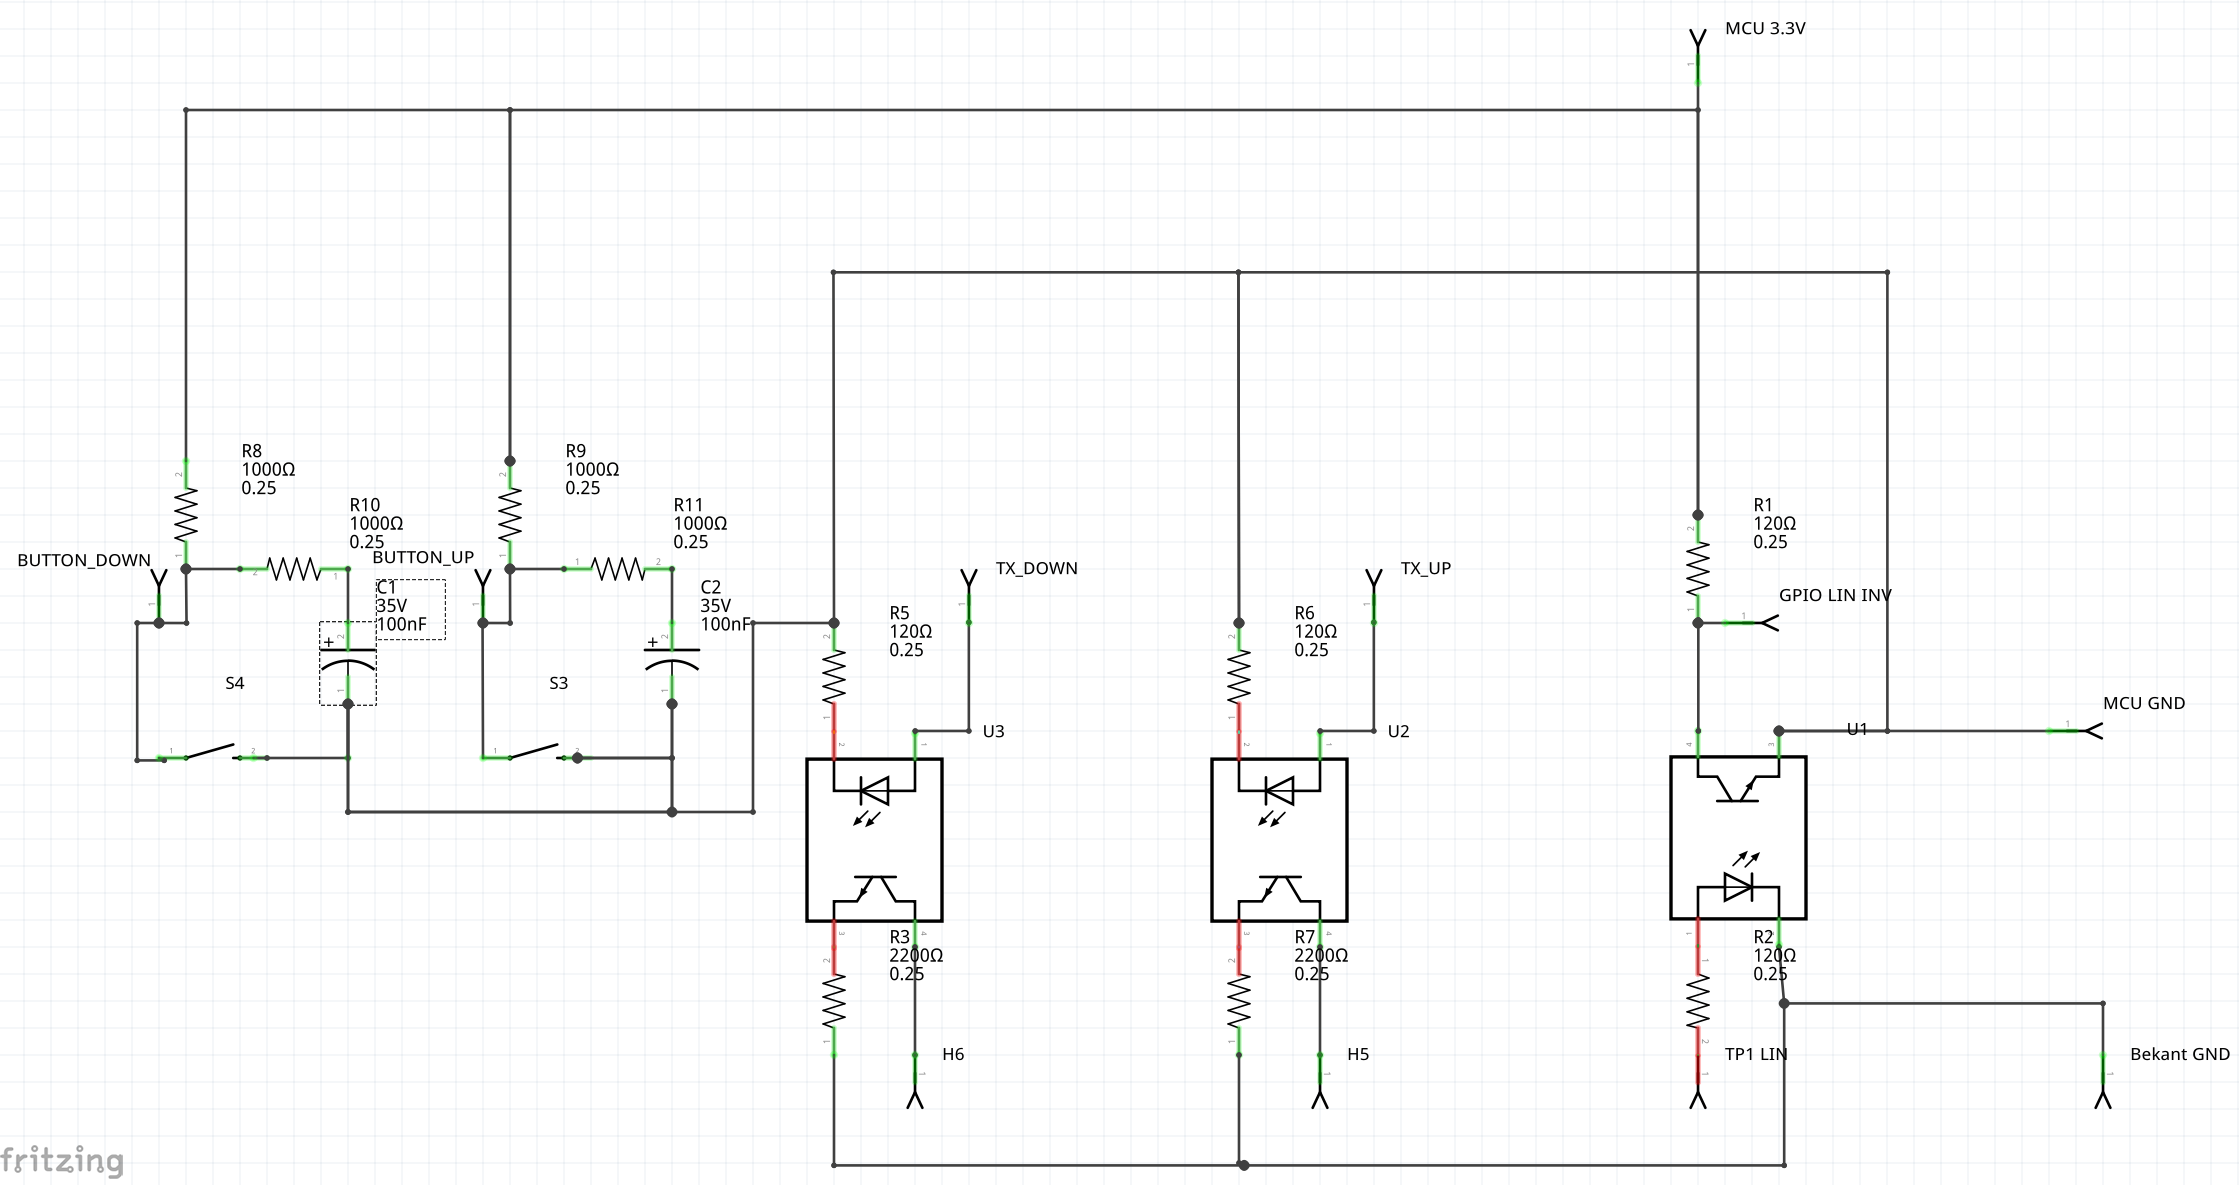
Task: Click the 'R1 120Ω 0.25' label
Action: click(1774, 524)
